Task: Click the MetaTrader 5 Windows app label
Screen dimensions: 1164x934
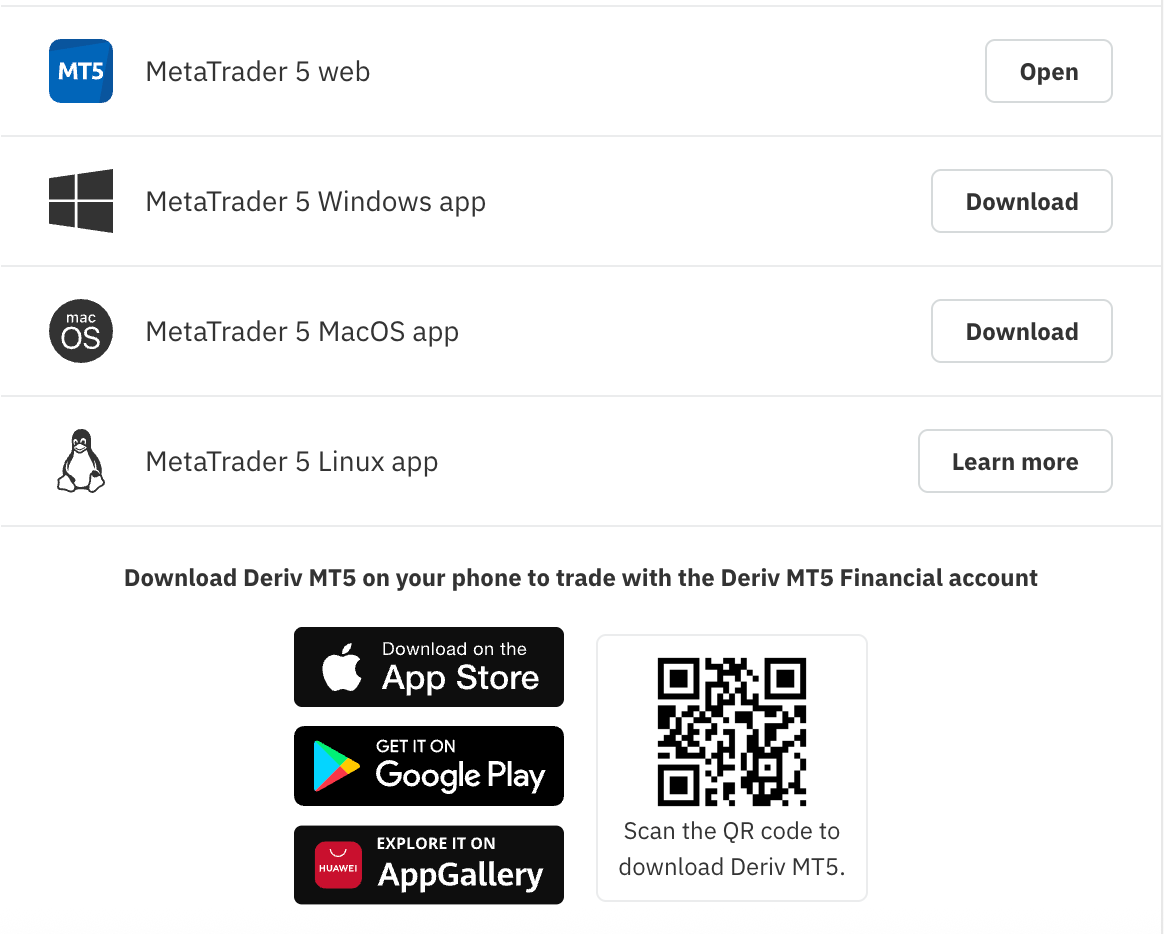Action: coord(316,201)
